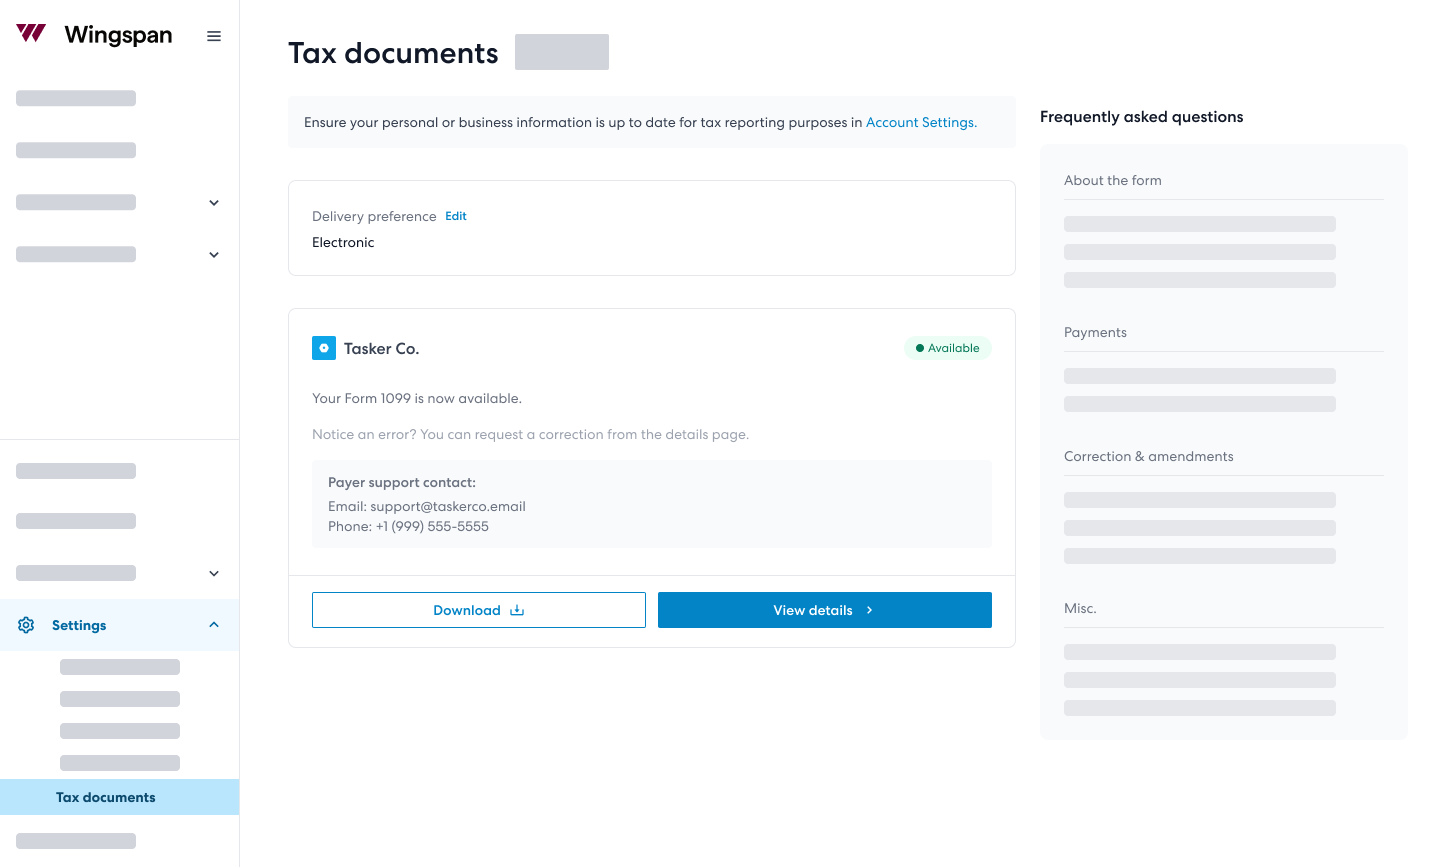Screen dimensions: 1440x867
Task: Toggle the hamburger menu icon
Action: pos(214,36)
